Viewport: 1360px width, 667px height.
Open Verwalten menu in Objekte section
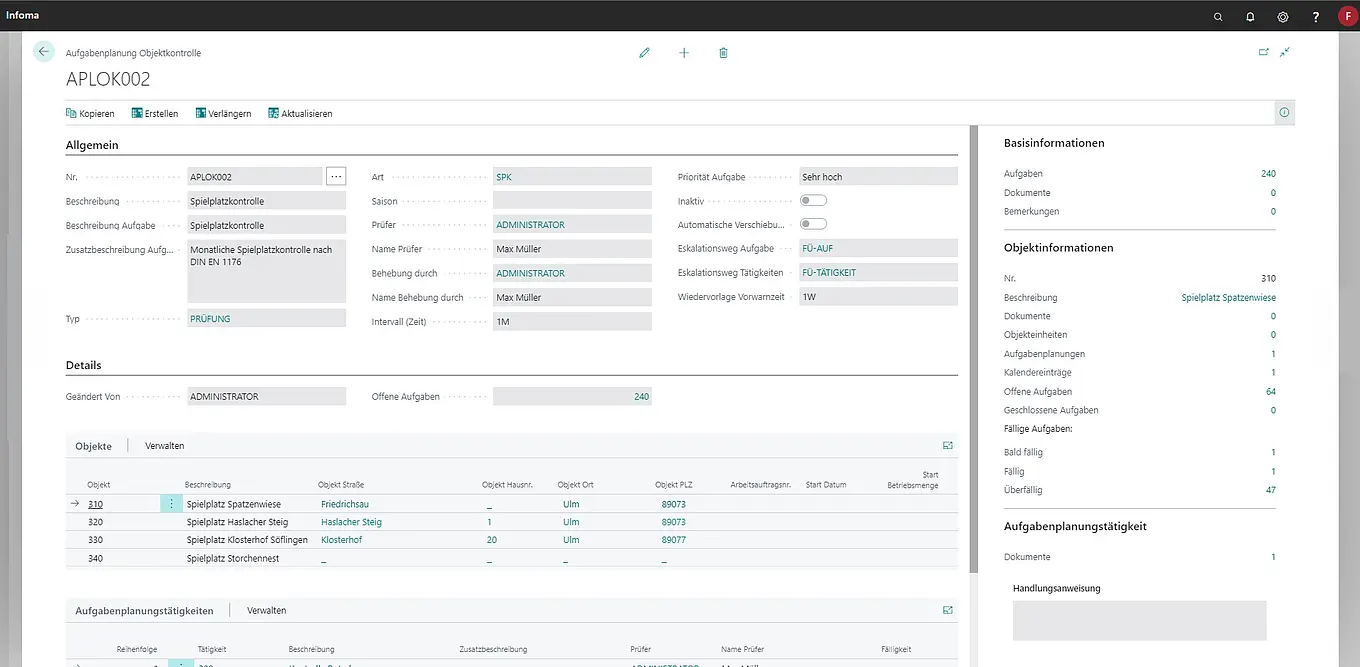(165, 446)
